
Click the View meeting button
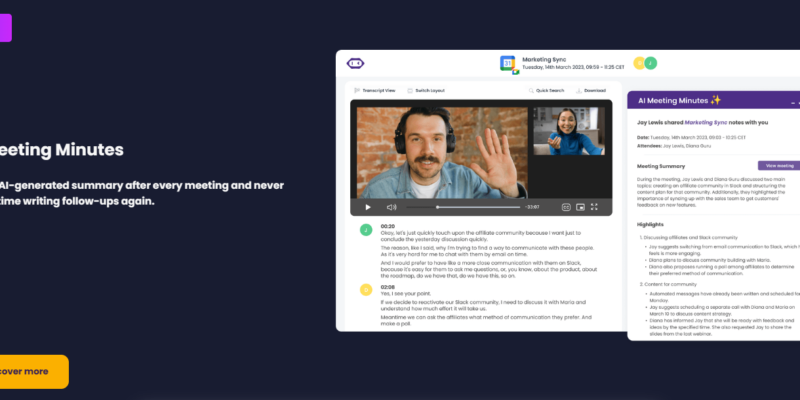click(x=780, y=166)
